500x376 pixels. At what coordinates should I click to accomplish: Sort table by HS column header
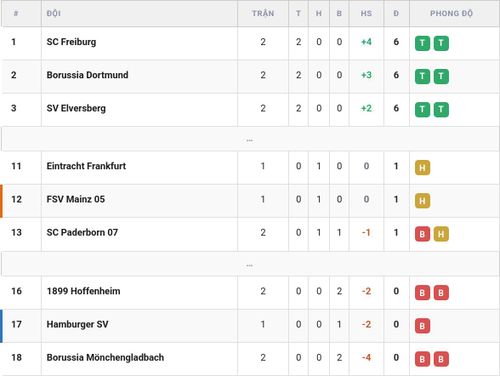[x=366, y=13]
